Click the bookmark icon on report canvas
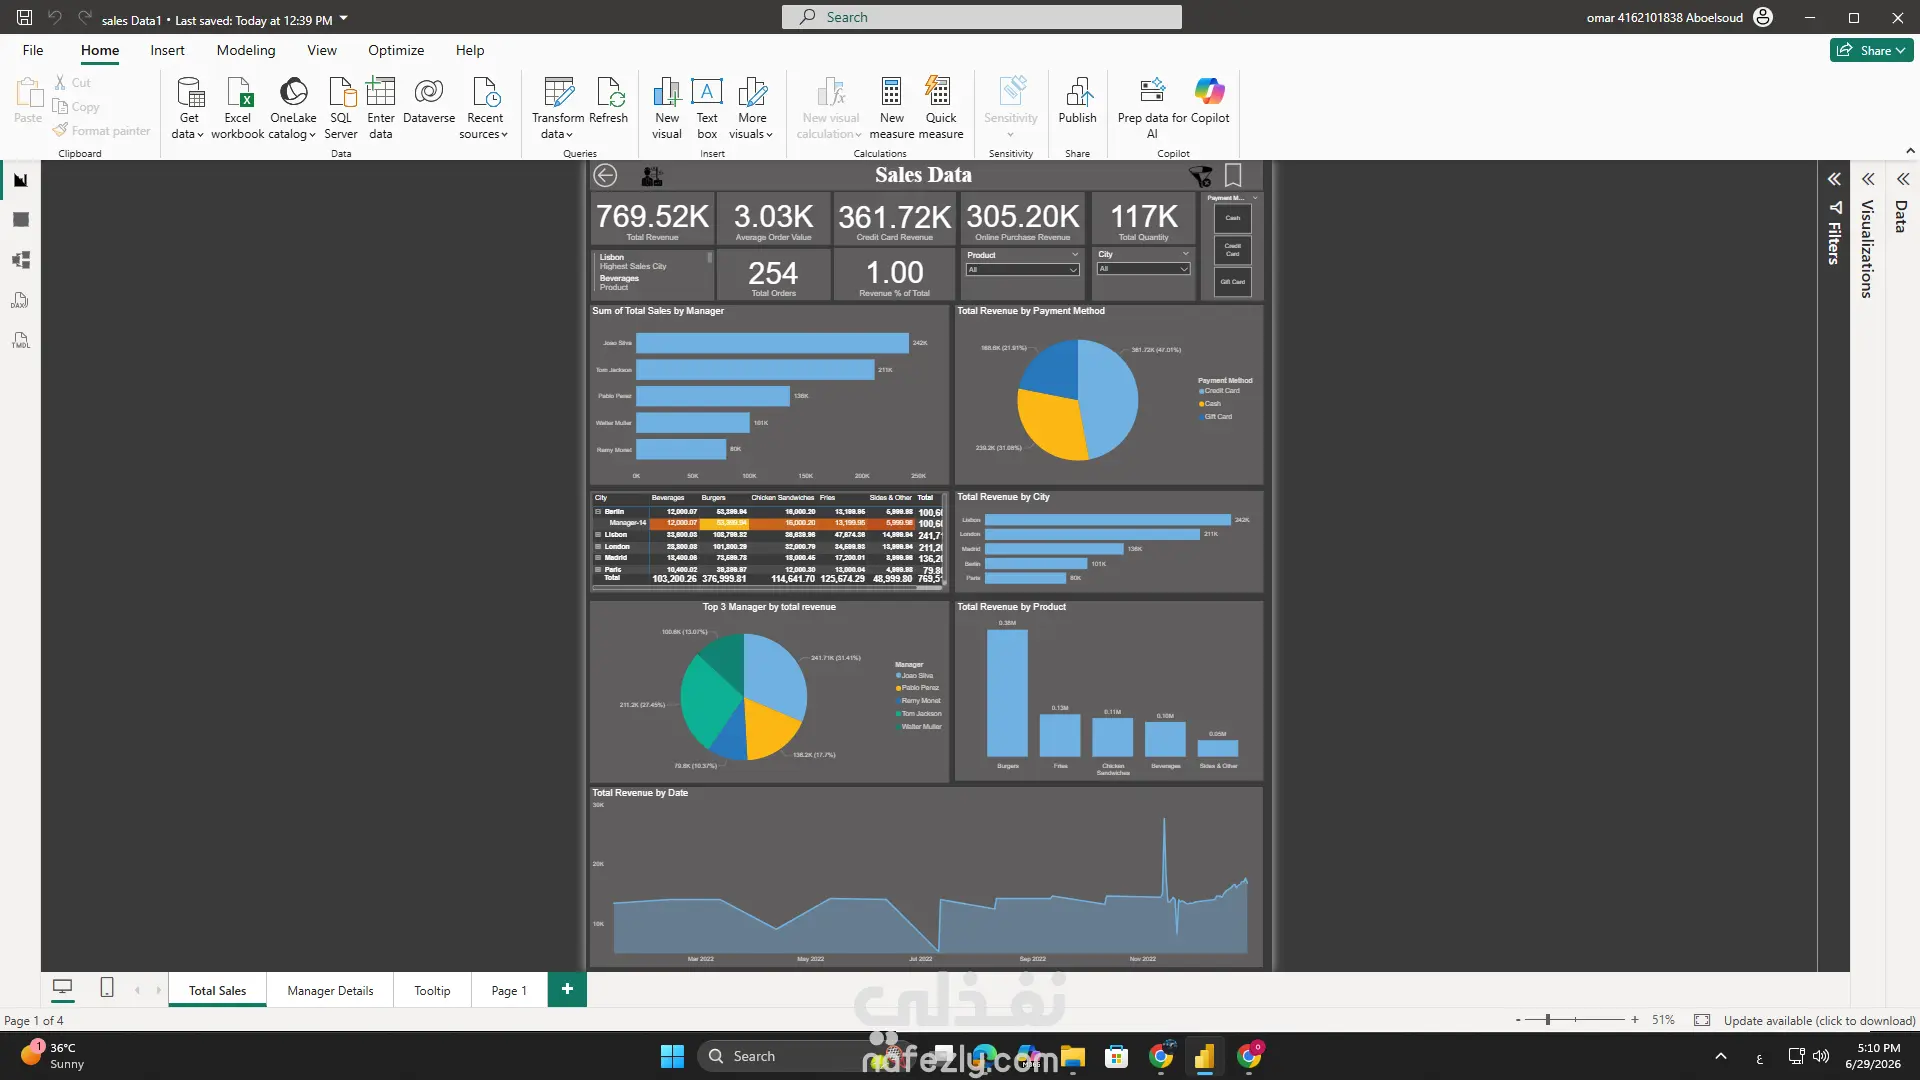 (1233, 175)
